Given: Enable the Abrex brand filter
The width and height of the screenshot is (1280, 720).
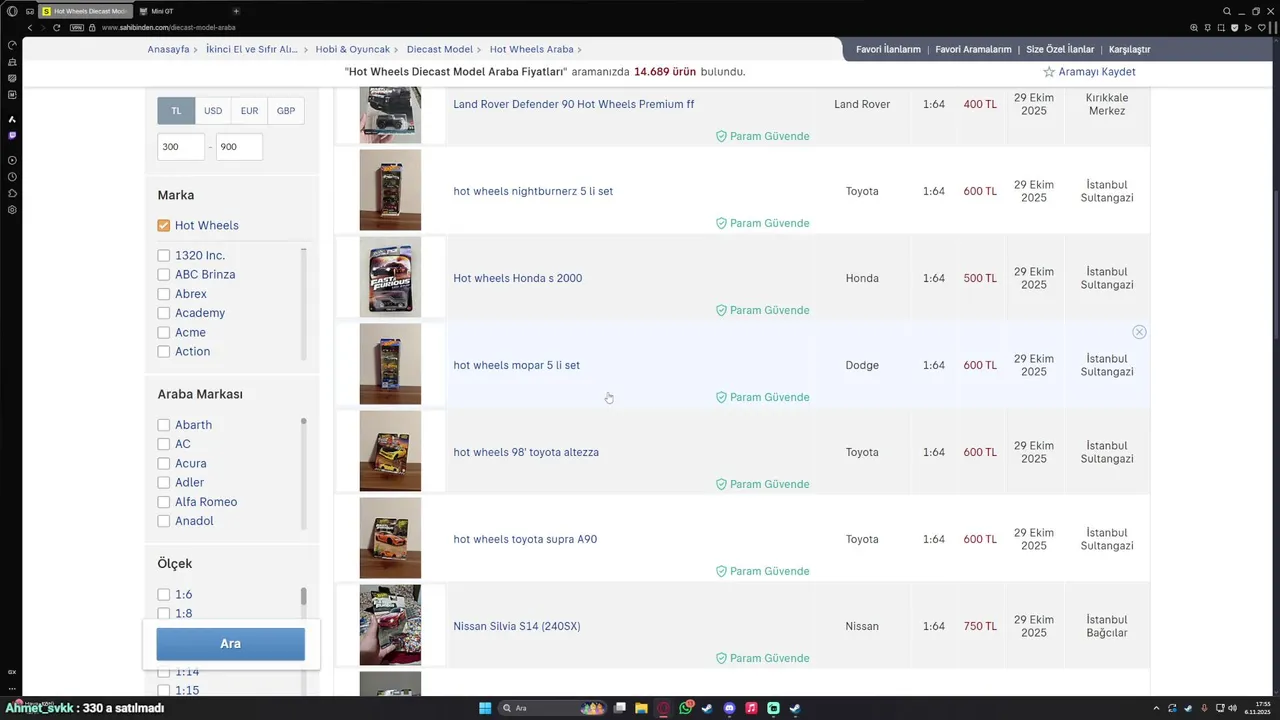Looking at the screenshot, I should pyautogui.click(x=164, y=294).
